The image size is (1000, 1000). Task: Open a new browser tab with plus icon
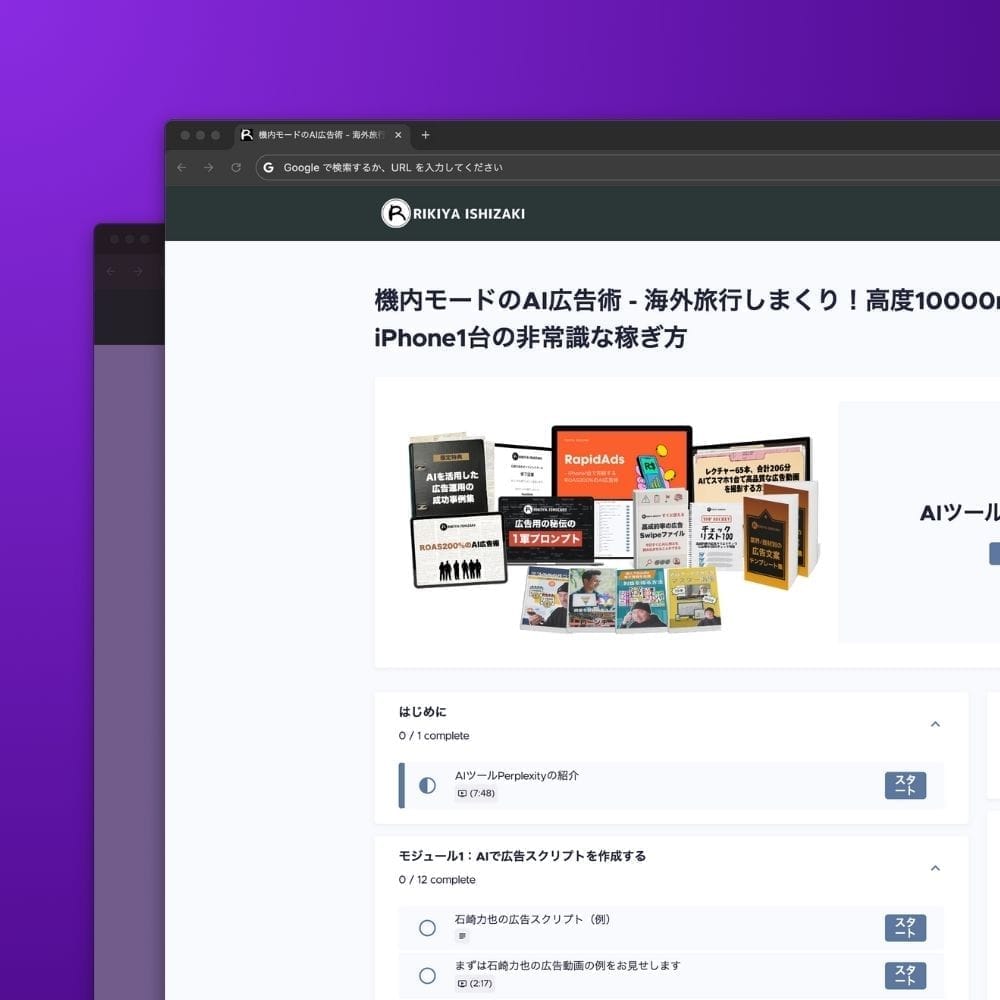425,135
